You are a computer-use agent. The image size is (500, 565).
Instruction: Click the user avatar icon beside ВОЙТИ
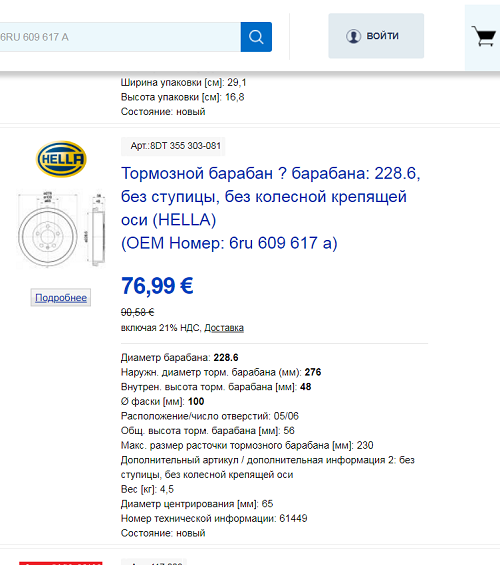coord(353,36)
